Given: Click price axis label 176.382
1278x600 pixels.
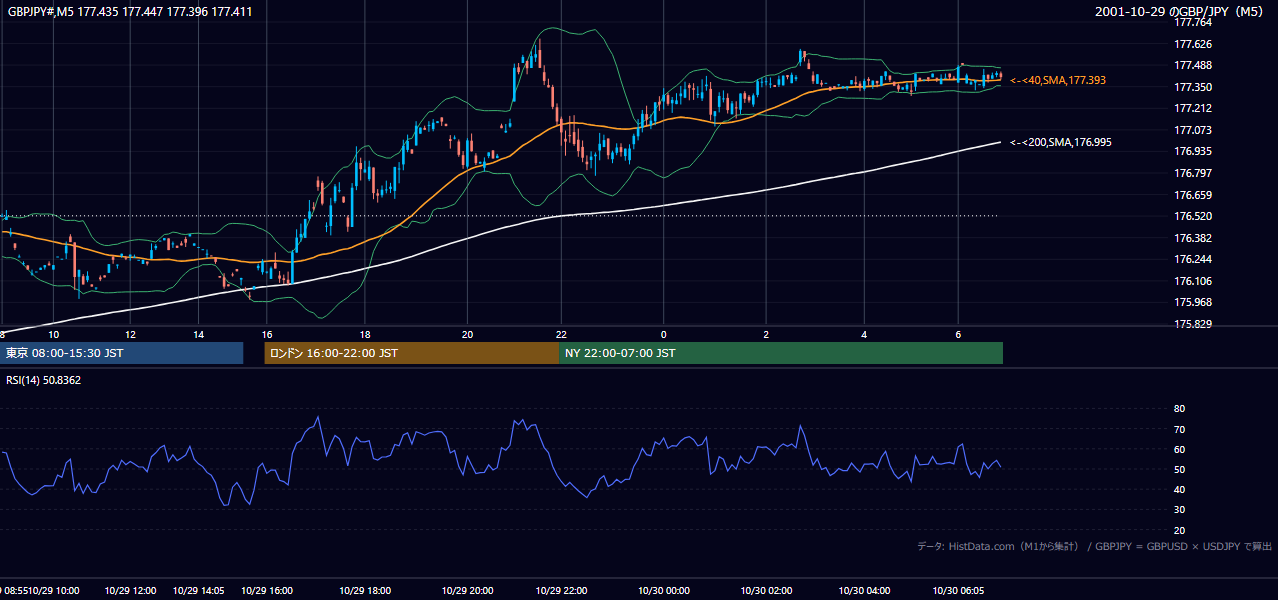Looking at the screenshot, I should pos(1192,238).
